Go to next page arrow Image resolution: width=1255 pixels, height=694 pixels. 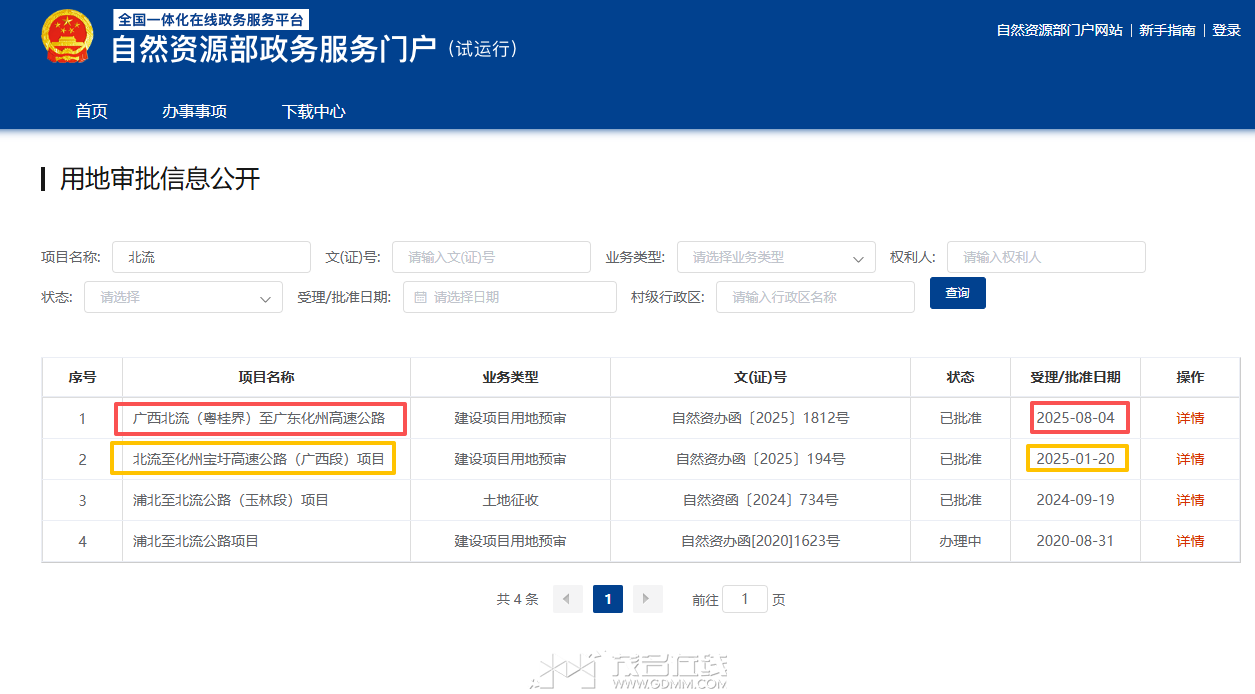pyautogui.click(x=648, y=599)
